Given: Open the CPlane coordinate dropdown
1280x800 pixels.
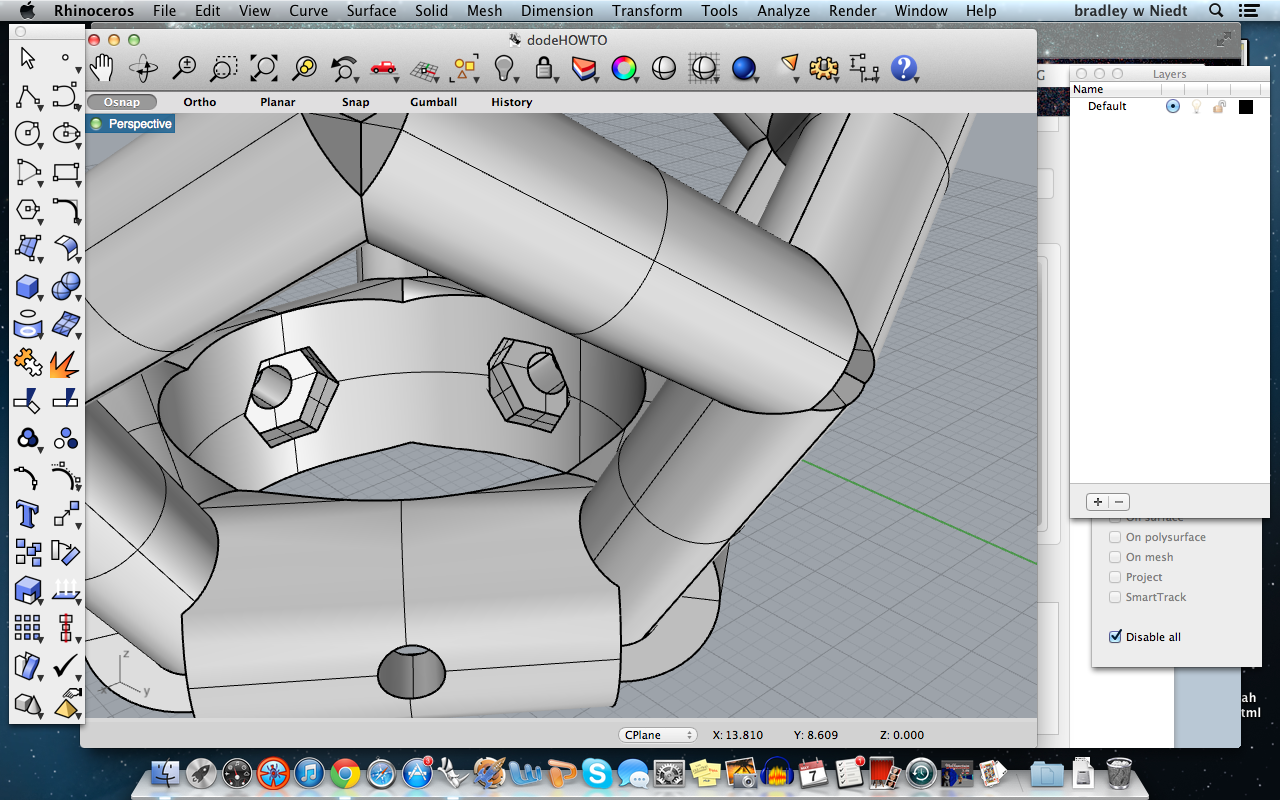Looking at the screenshot, I should (x=657, y=735).
